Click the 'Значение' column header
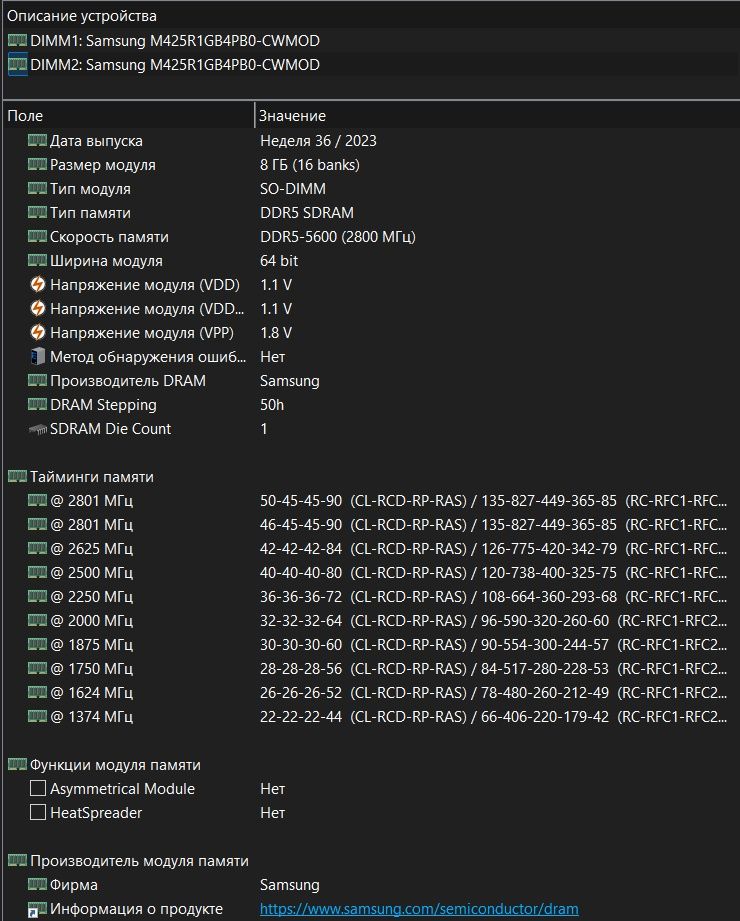Viewport: 740px width, 921px height. click(x=292, y=116)
